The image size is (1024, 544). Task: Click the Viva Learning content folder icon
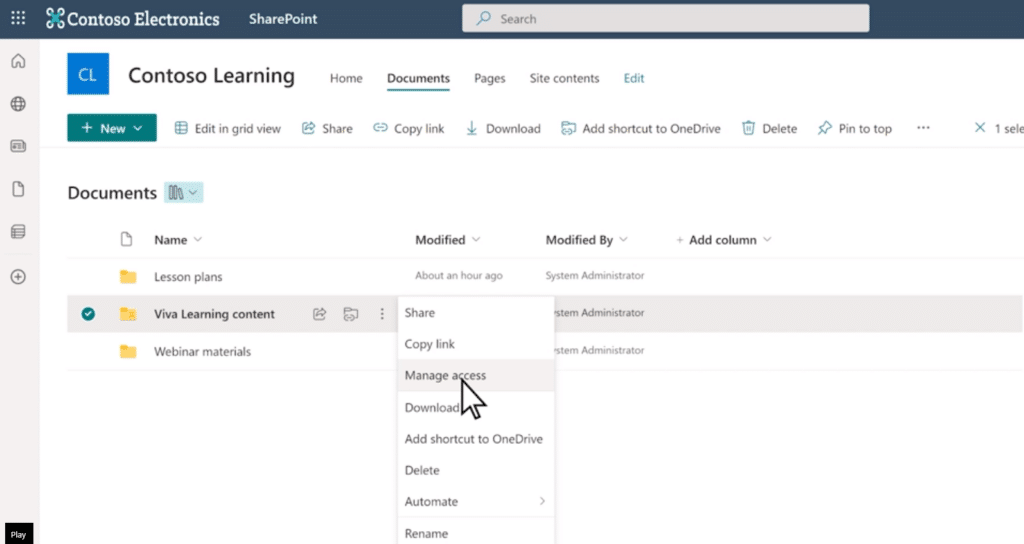click(128, 314)
